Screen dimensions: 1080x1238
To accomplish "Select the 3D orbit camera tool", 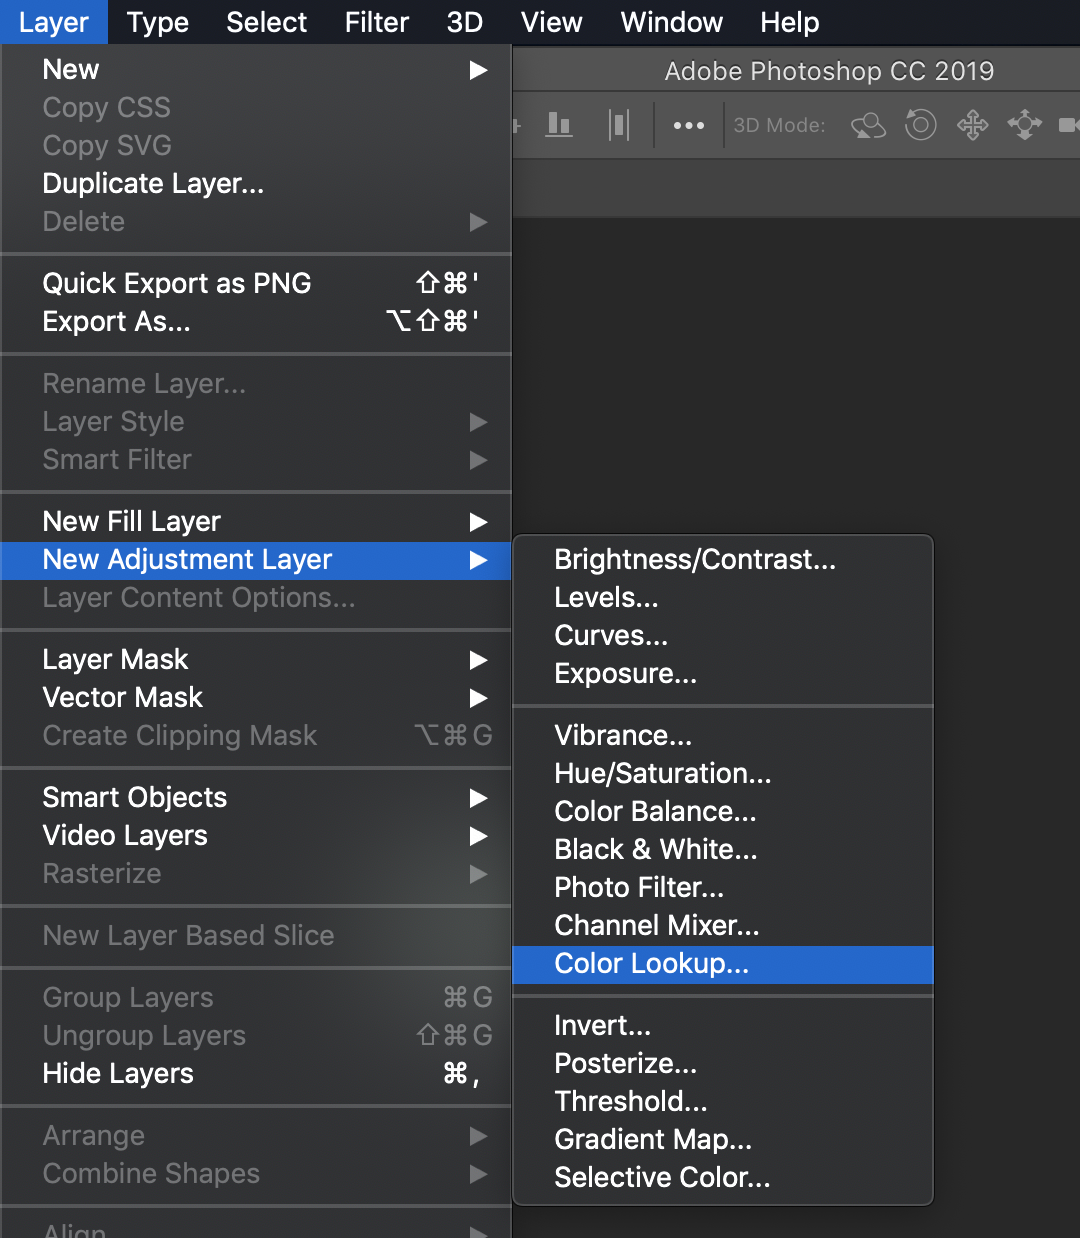I will (868, 125).
